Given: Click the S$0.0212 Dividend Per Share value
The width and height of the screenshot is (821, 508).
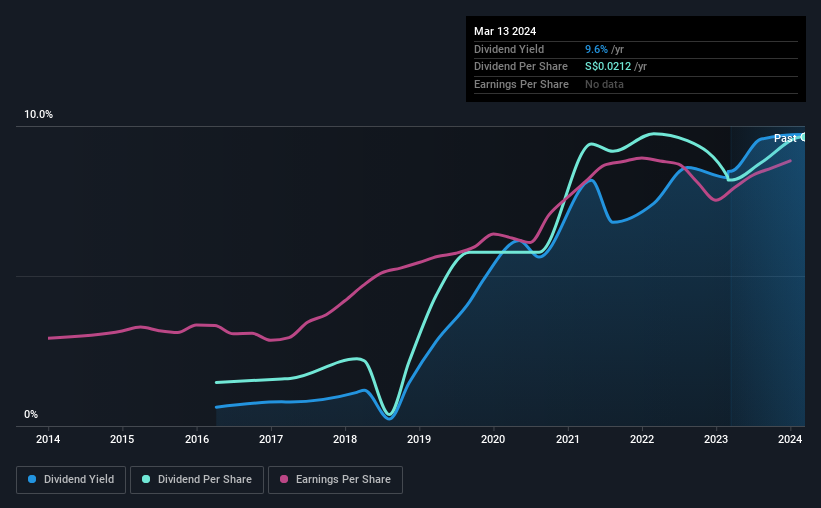Looking at the screenshot, I should [608, 67].
